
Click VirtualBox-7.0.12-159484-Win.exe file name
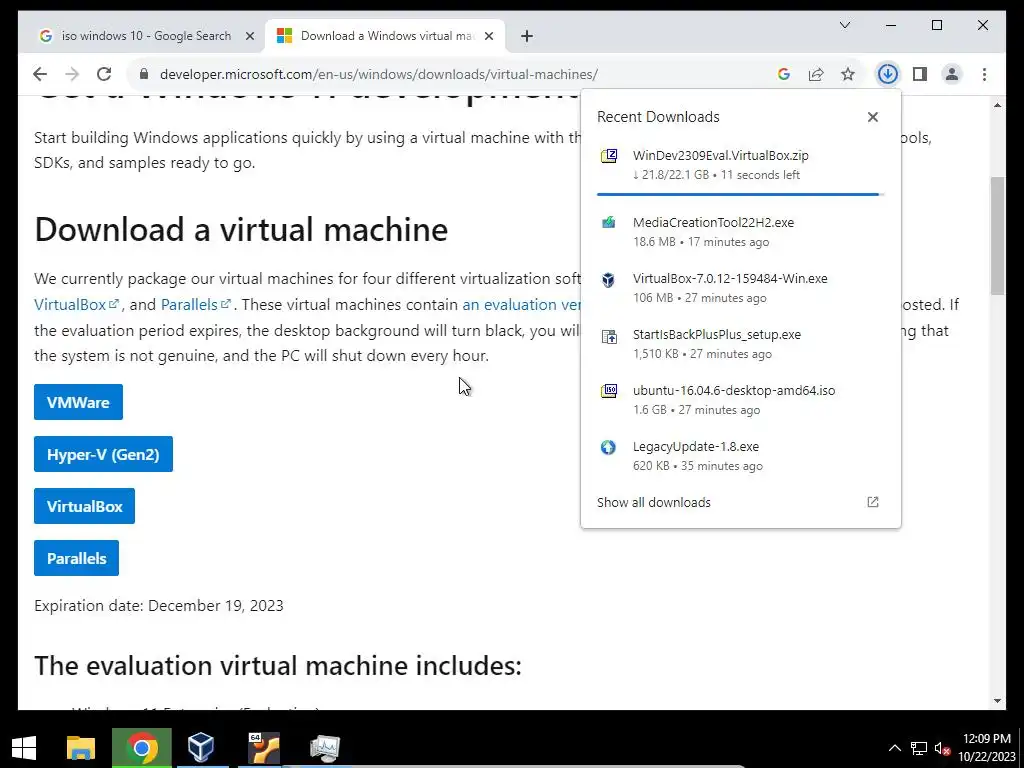click(x=730, y=278)
